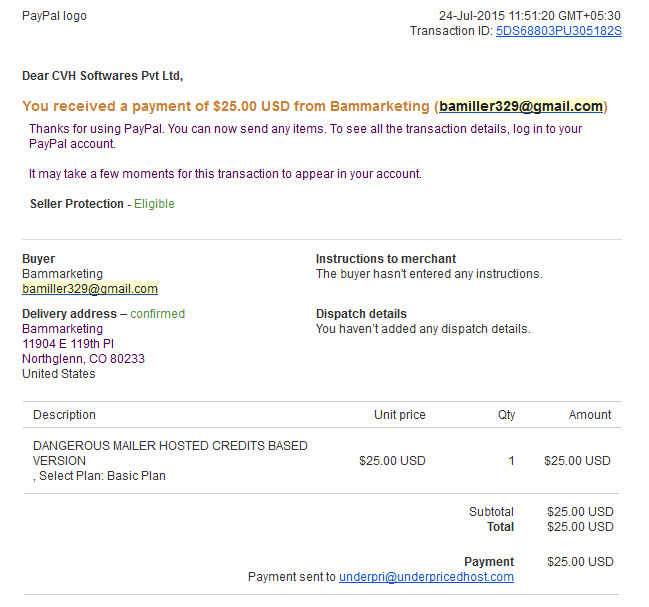Click bamiller329@gmail.com in the payment headline
Screen dimensions: 649x607
(x=521, y=106)
